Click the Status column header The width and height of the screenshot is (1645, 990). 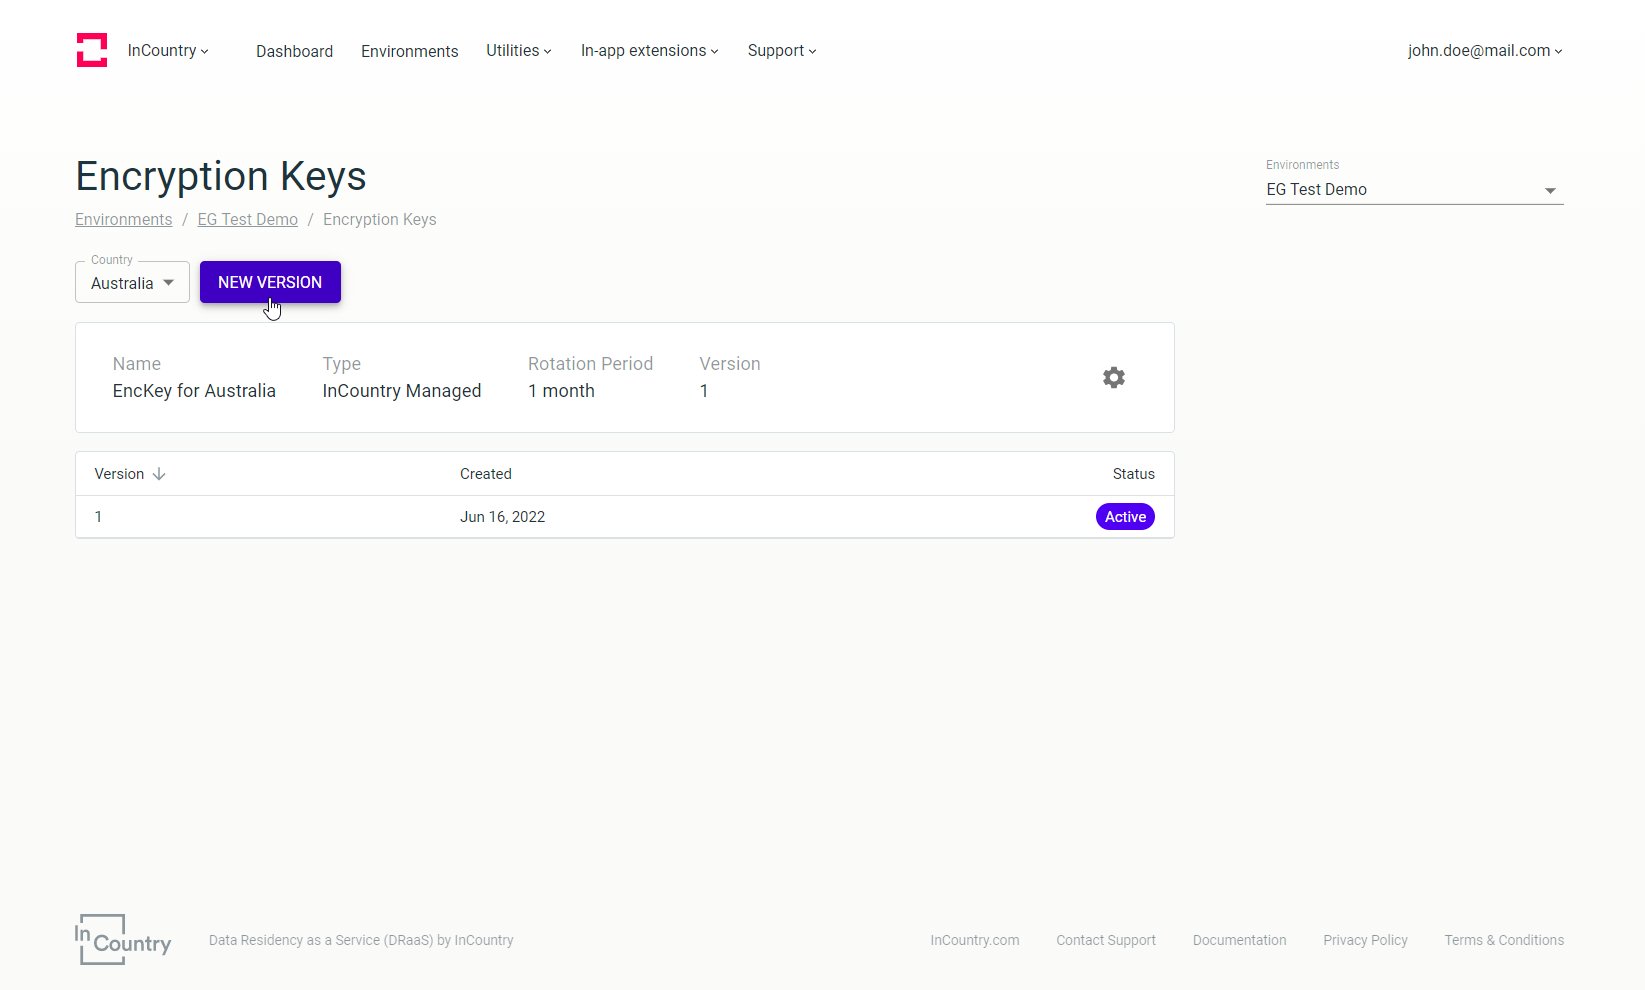point(1134,474)
